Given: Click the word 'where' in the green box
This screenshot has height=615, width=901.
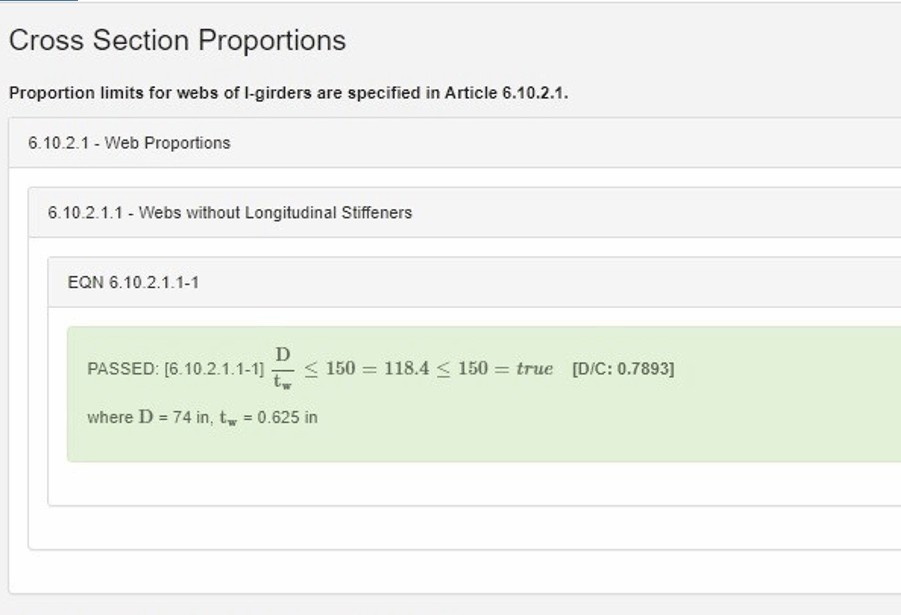Looking at the screenshot, I should [x=109, y=417].
